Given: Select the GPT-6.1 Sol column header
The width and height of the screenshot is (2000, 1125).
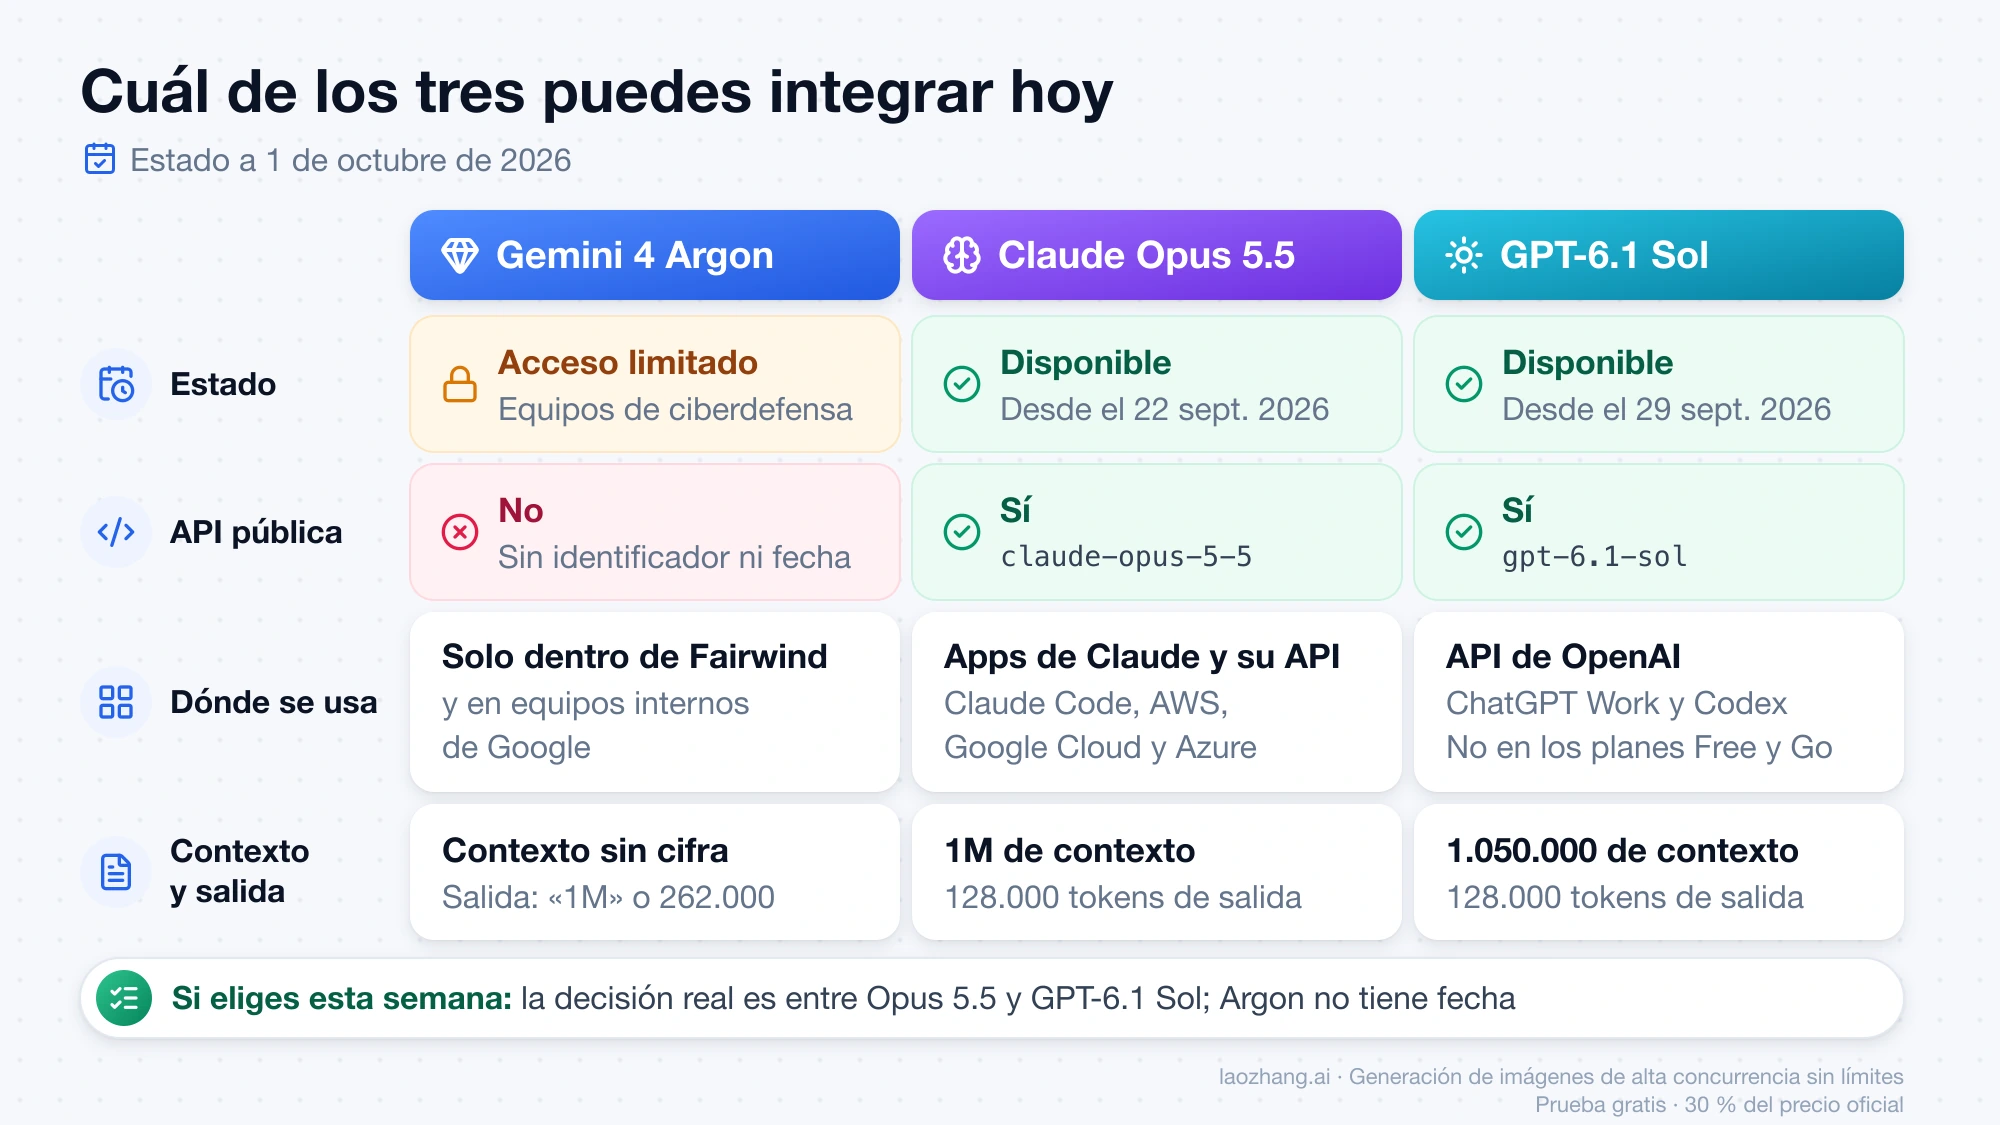Looking at the screenshot, I should (x=1659, y=255).
